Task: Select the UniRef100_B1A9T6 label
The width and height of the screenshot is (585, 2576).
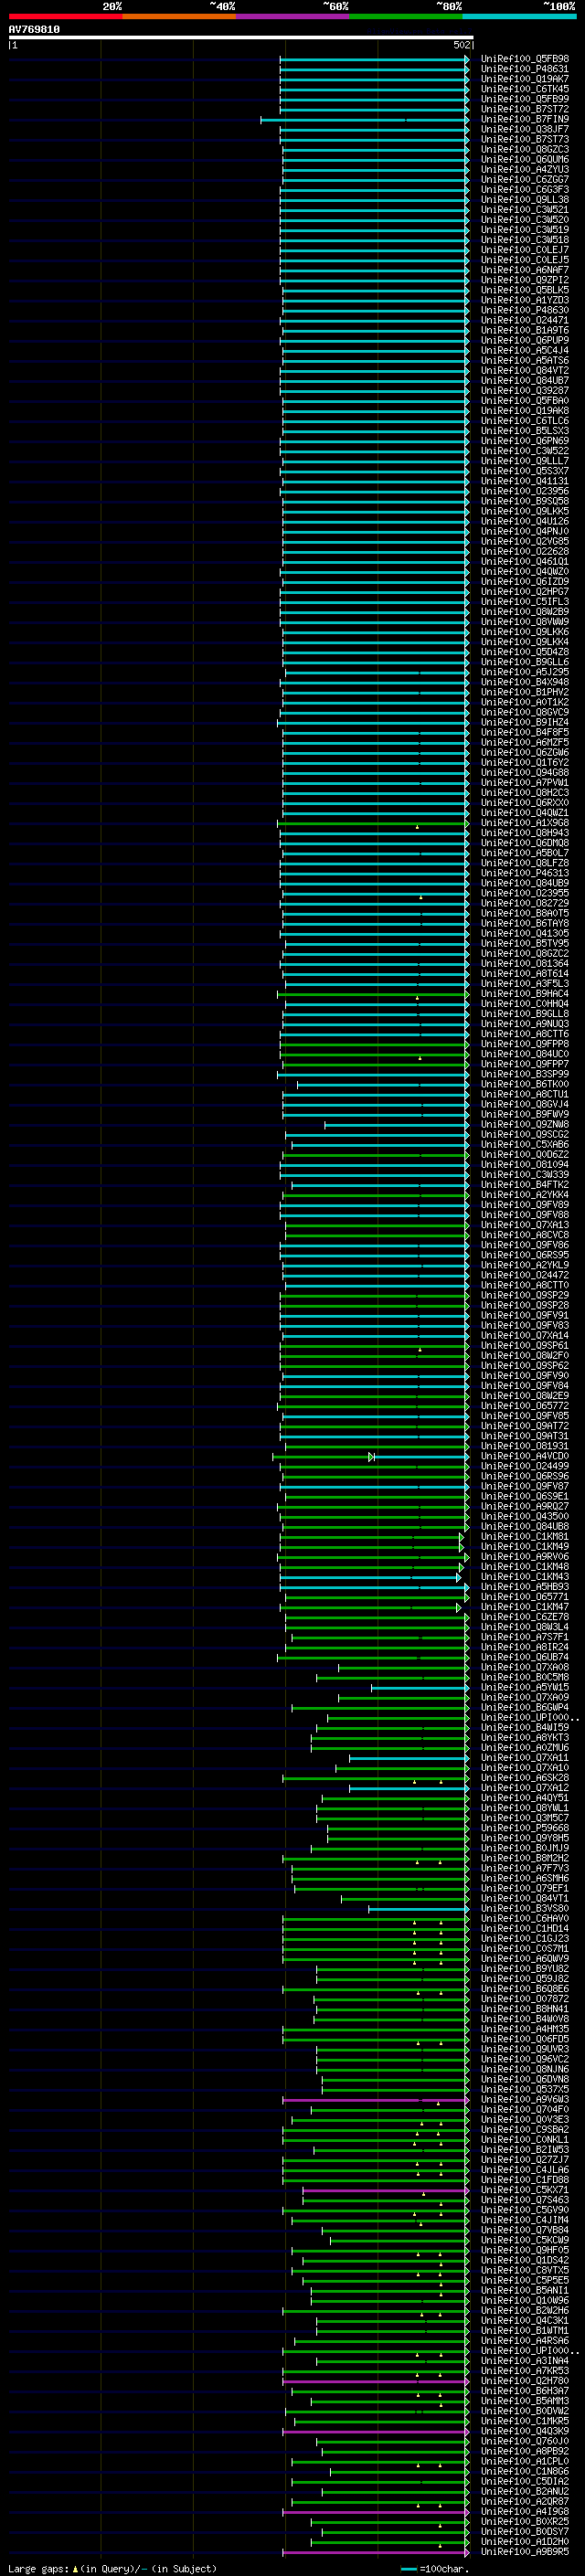Action: pos(524,330)
